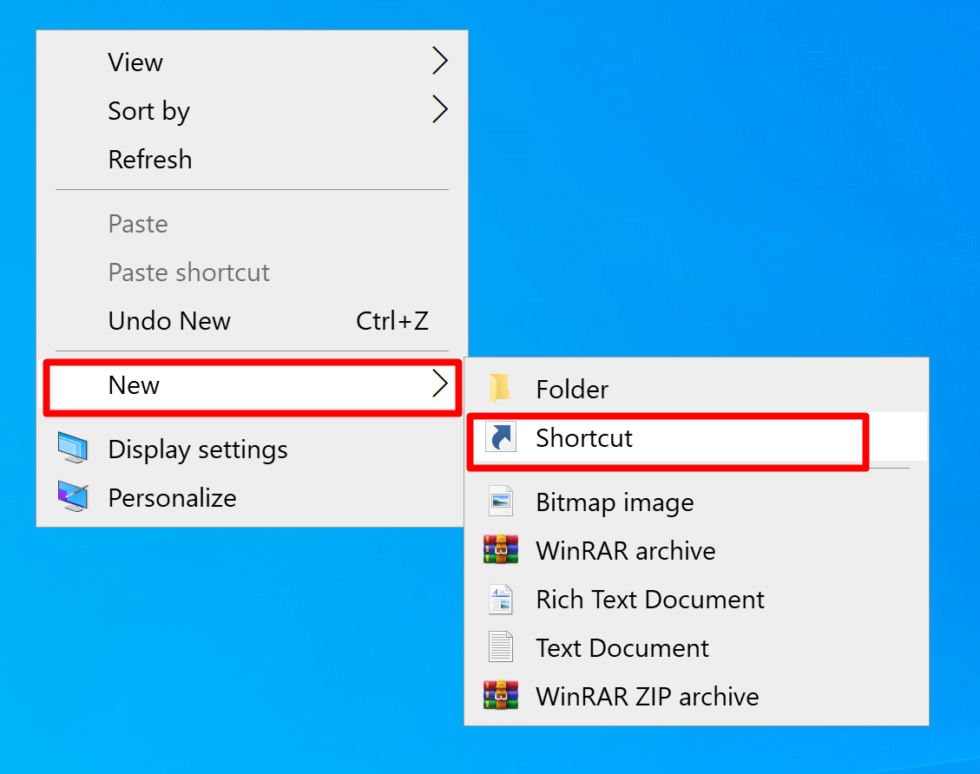Click the Bitmap image file icon
Image resolution: width=980 pixels, height=774 pixels.
501,502
